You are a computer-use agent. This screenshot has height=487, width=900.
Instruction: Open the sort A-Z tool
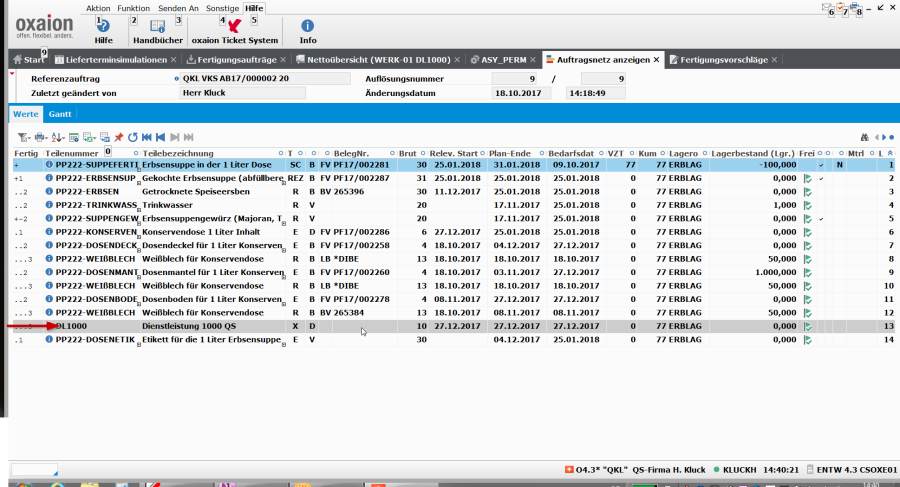coord(57,137)
